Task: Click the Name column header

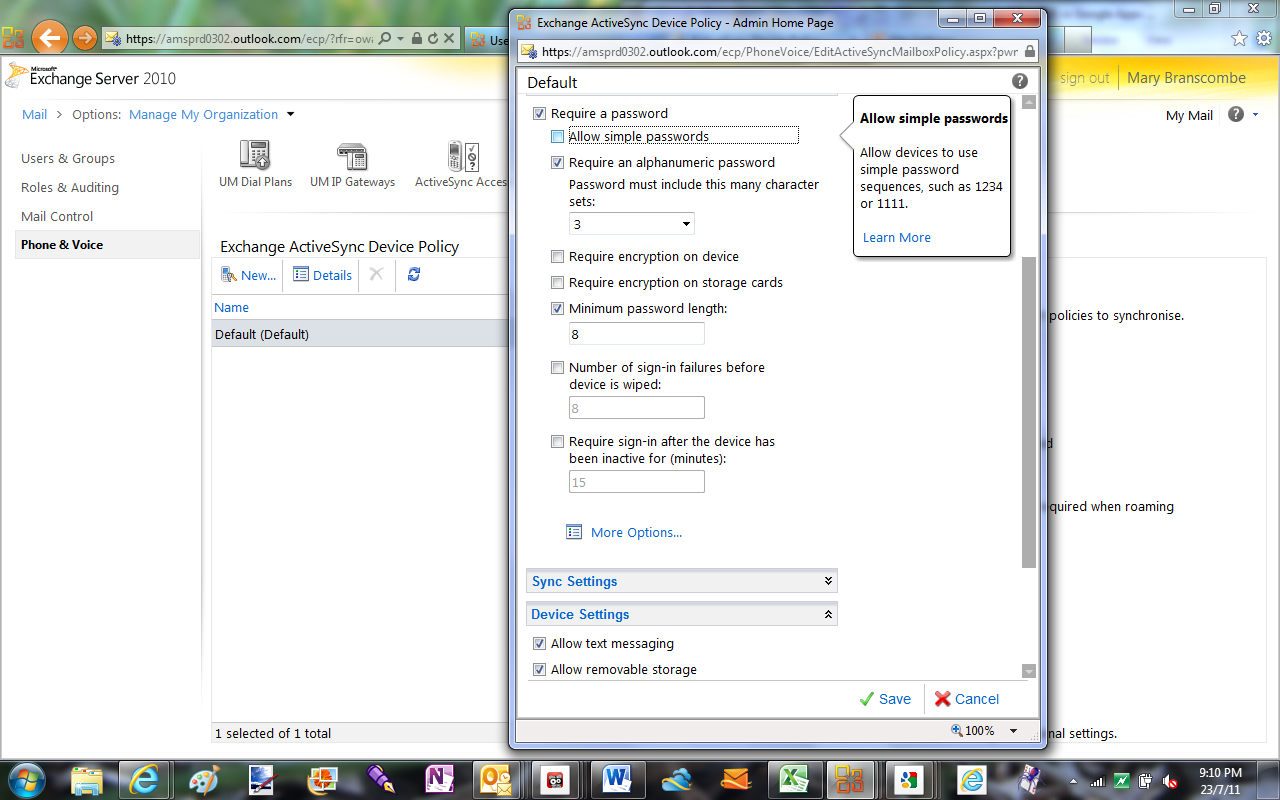Action: pyautogui.click(x=232, y=307)
